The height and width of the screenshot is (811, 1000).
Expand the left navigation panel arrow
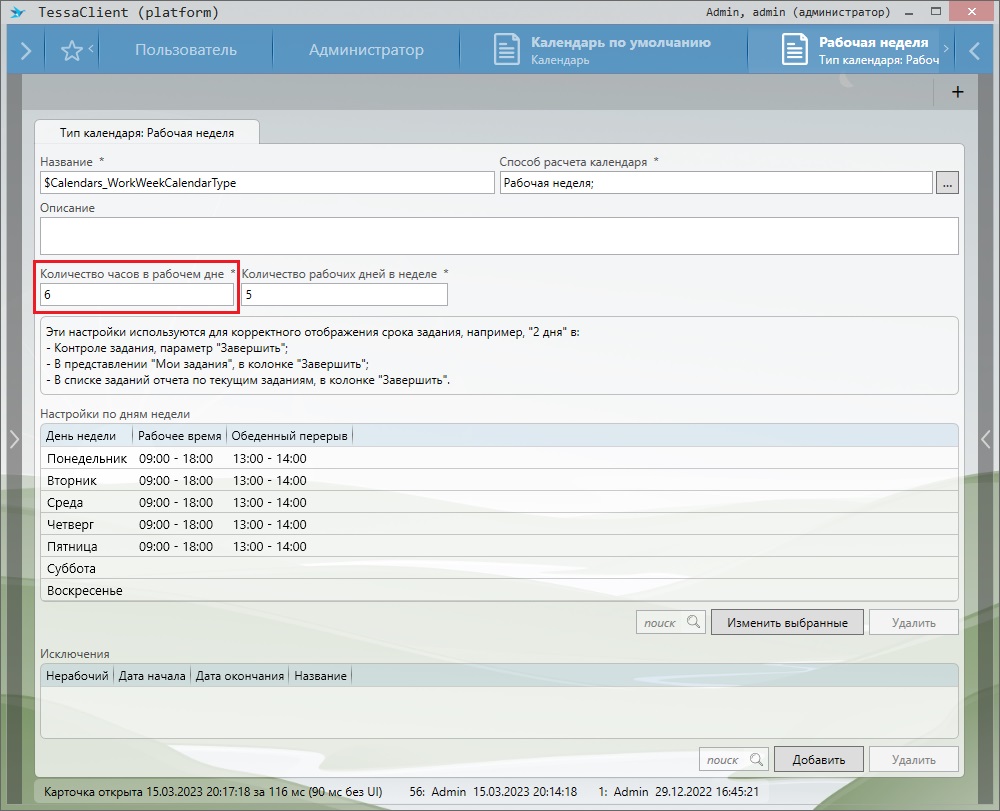(x=25, y=50)
